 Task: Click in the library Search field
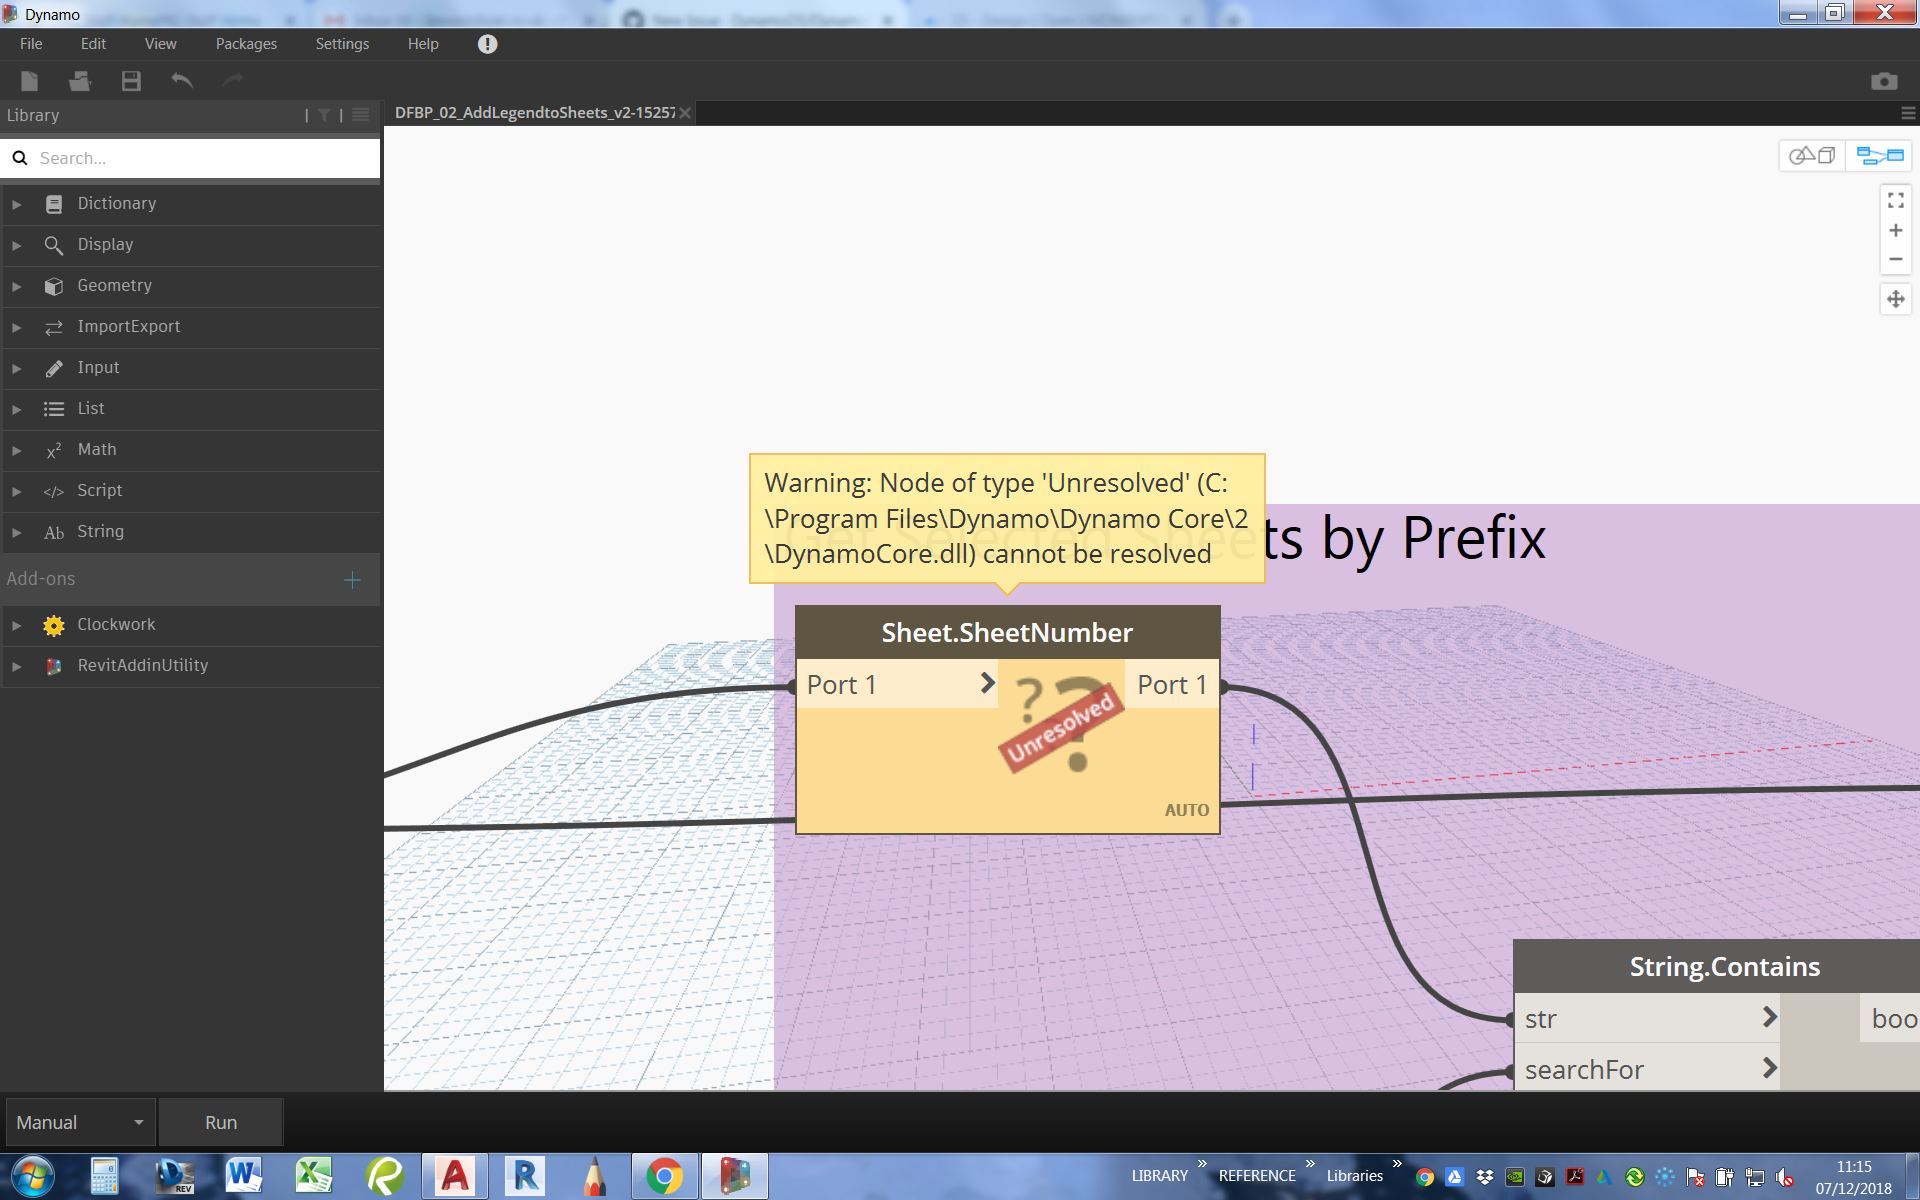click(190, 157)
